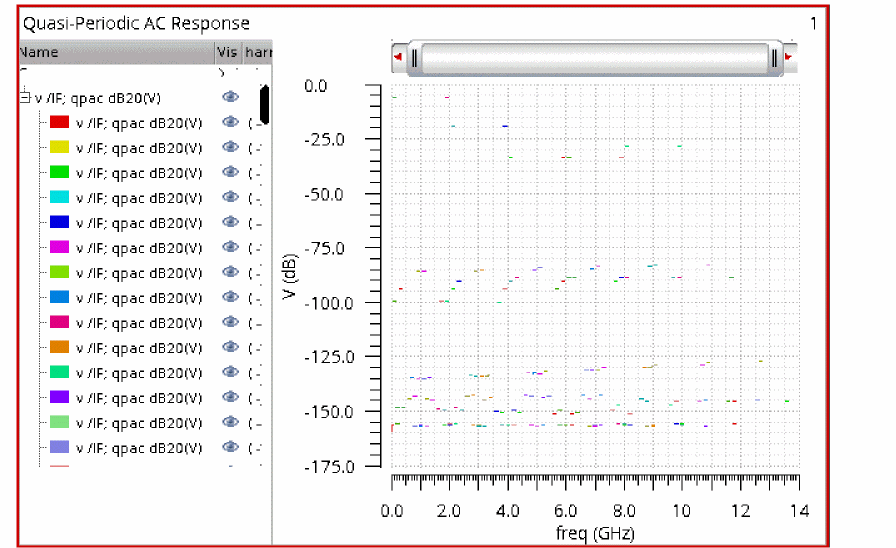This screenshot has width=896, height=548.
Task: Collapse the v /IF qpac dB20(V) tree group
Action: point(24,97)
